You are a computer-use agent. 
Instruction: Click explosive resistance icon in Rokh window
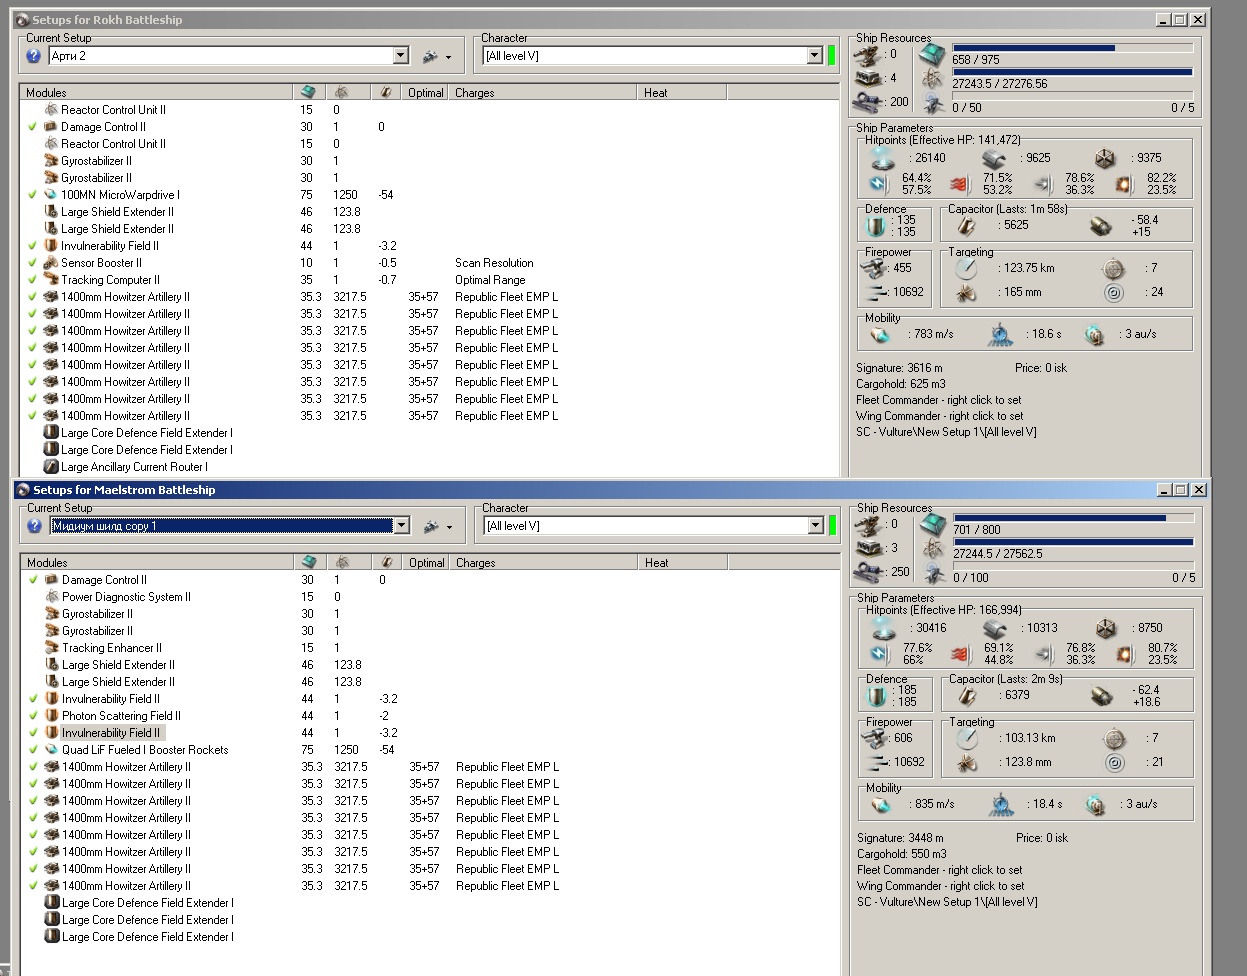coord(1123,183)
